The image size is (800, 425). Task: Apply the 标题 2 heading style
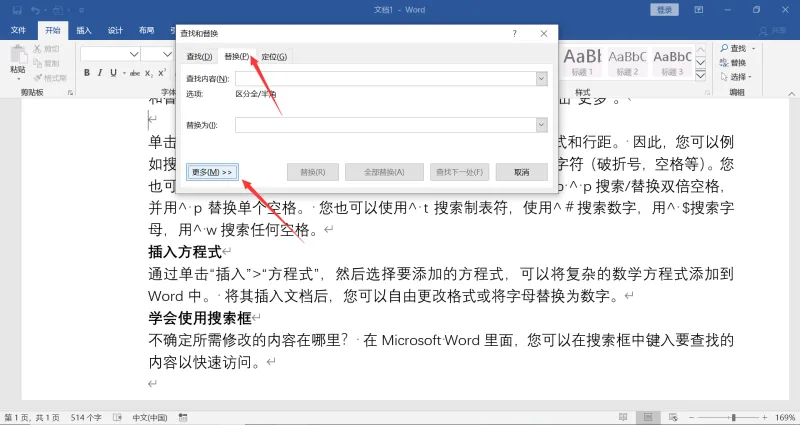(x=627, y=62)
